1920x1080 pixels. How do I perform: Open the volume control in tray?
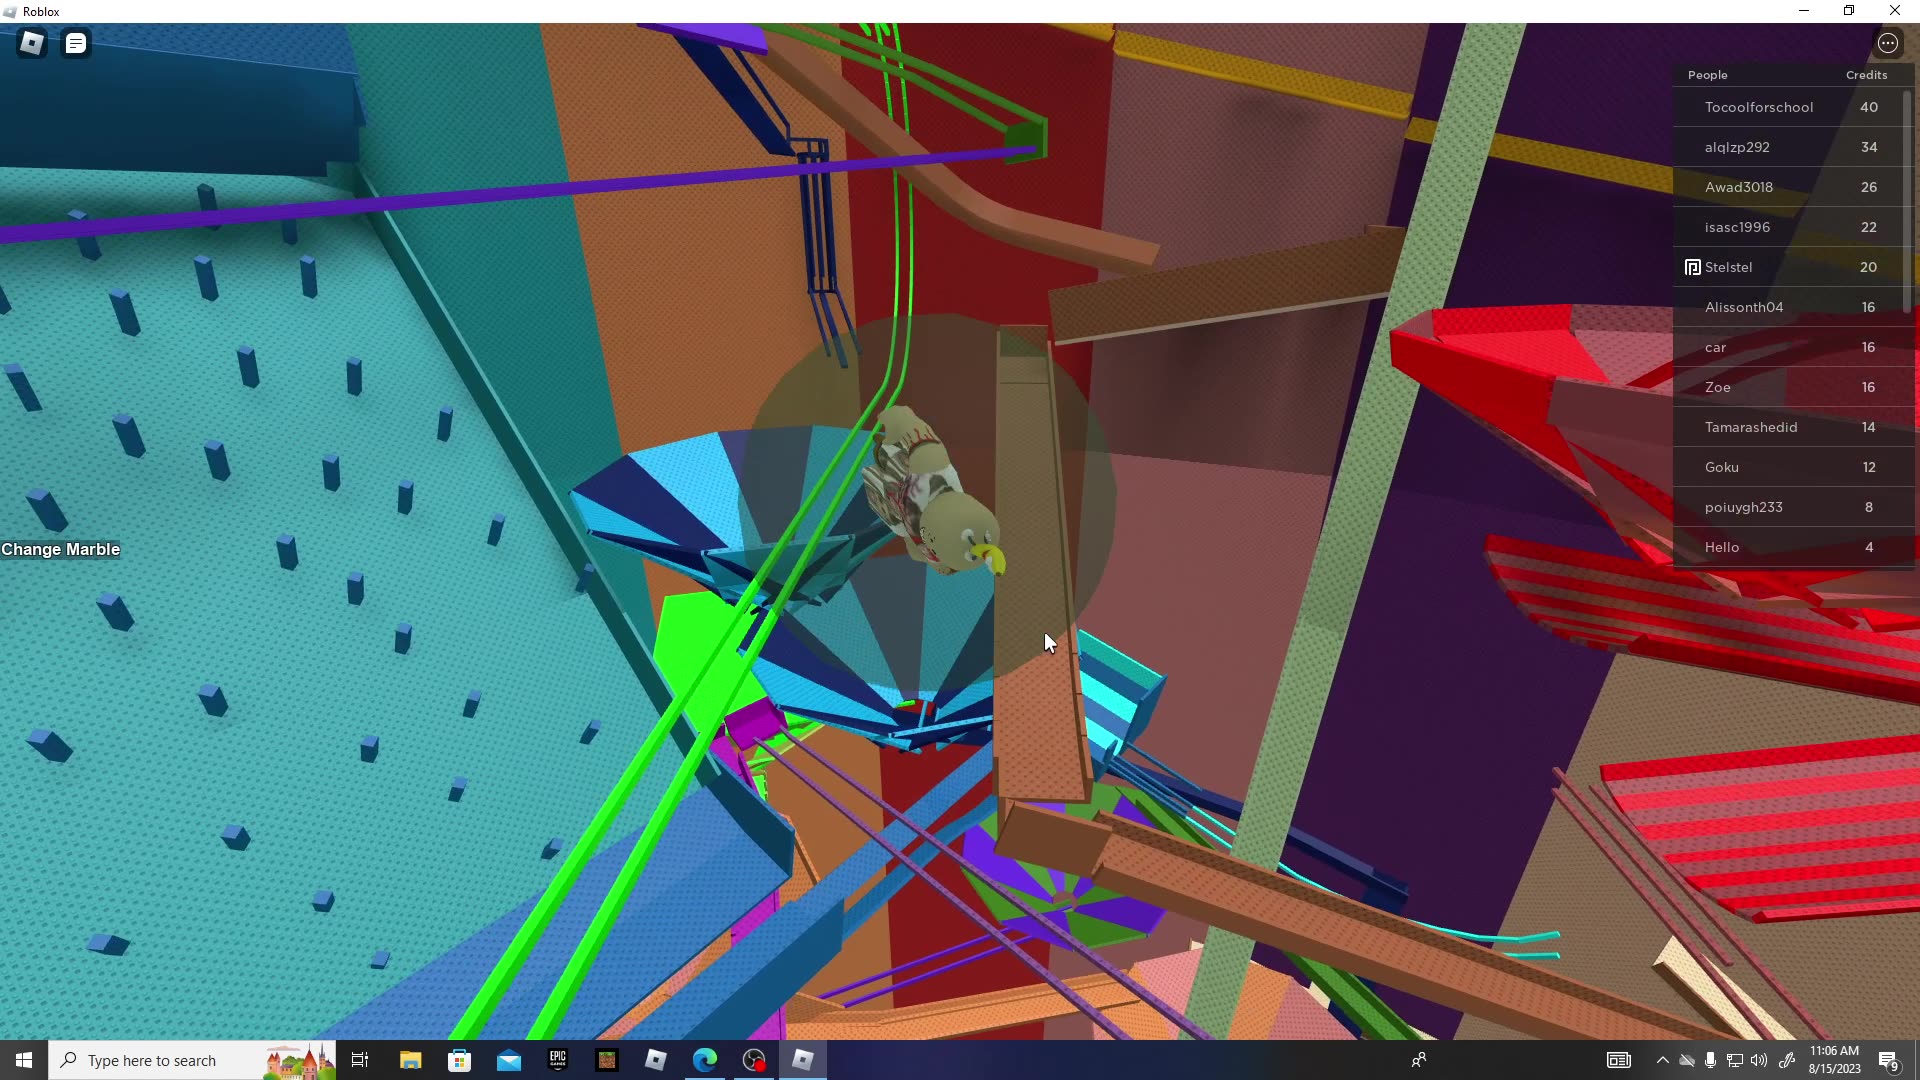point(1759,1060)
